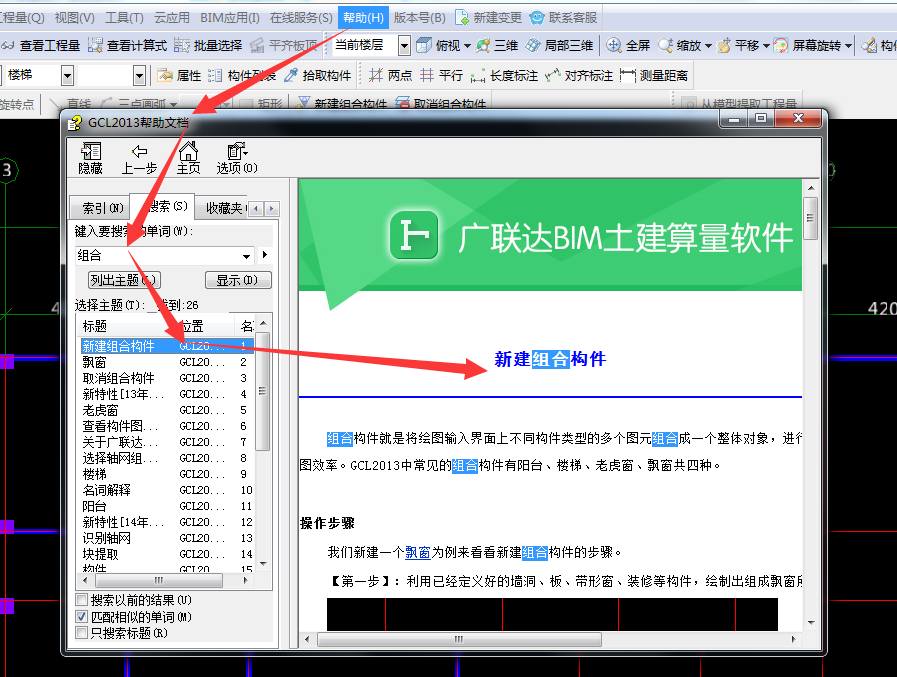
Task: Open search keyword dropdown arrow
Action: click(x=247, y=256)
